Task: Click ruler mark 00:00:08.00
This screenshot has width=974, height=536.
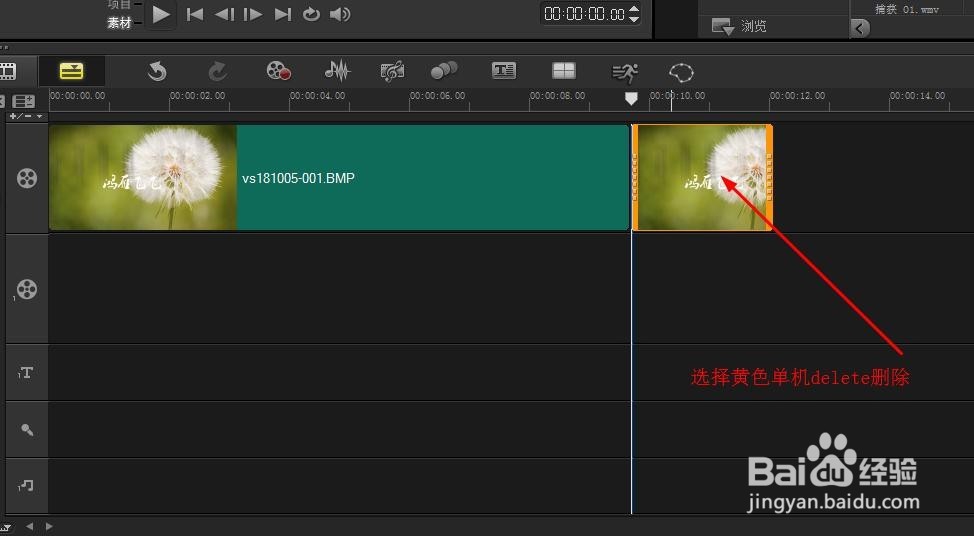Action: 557,96
